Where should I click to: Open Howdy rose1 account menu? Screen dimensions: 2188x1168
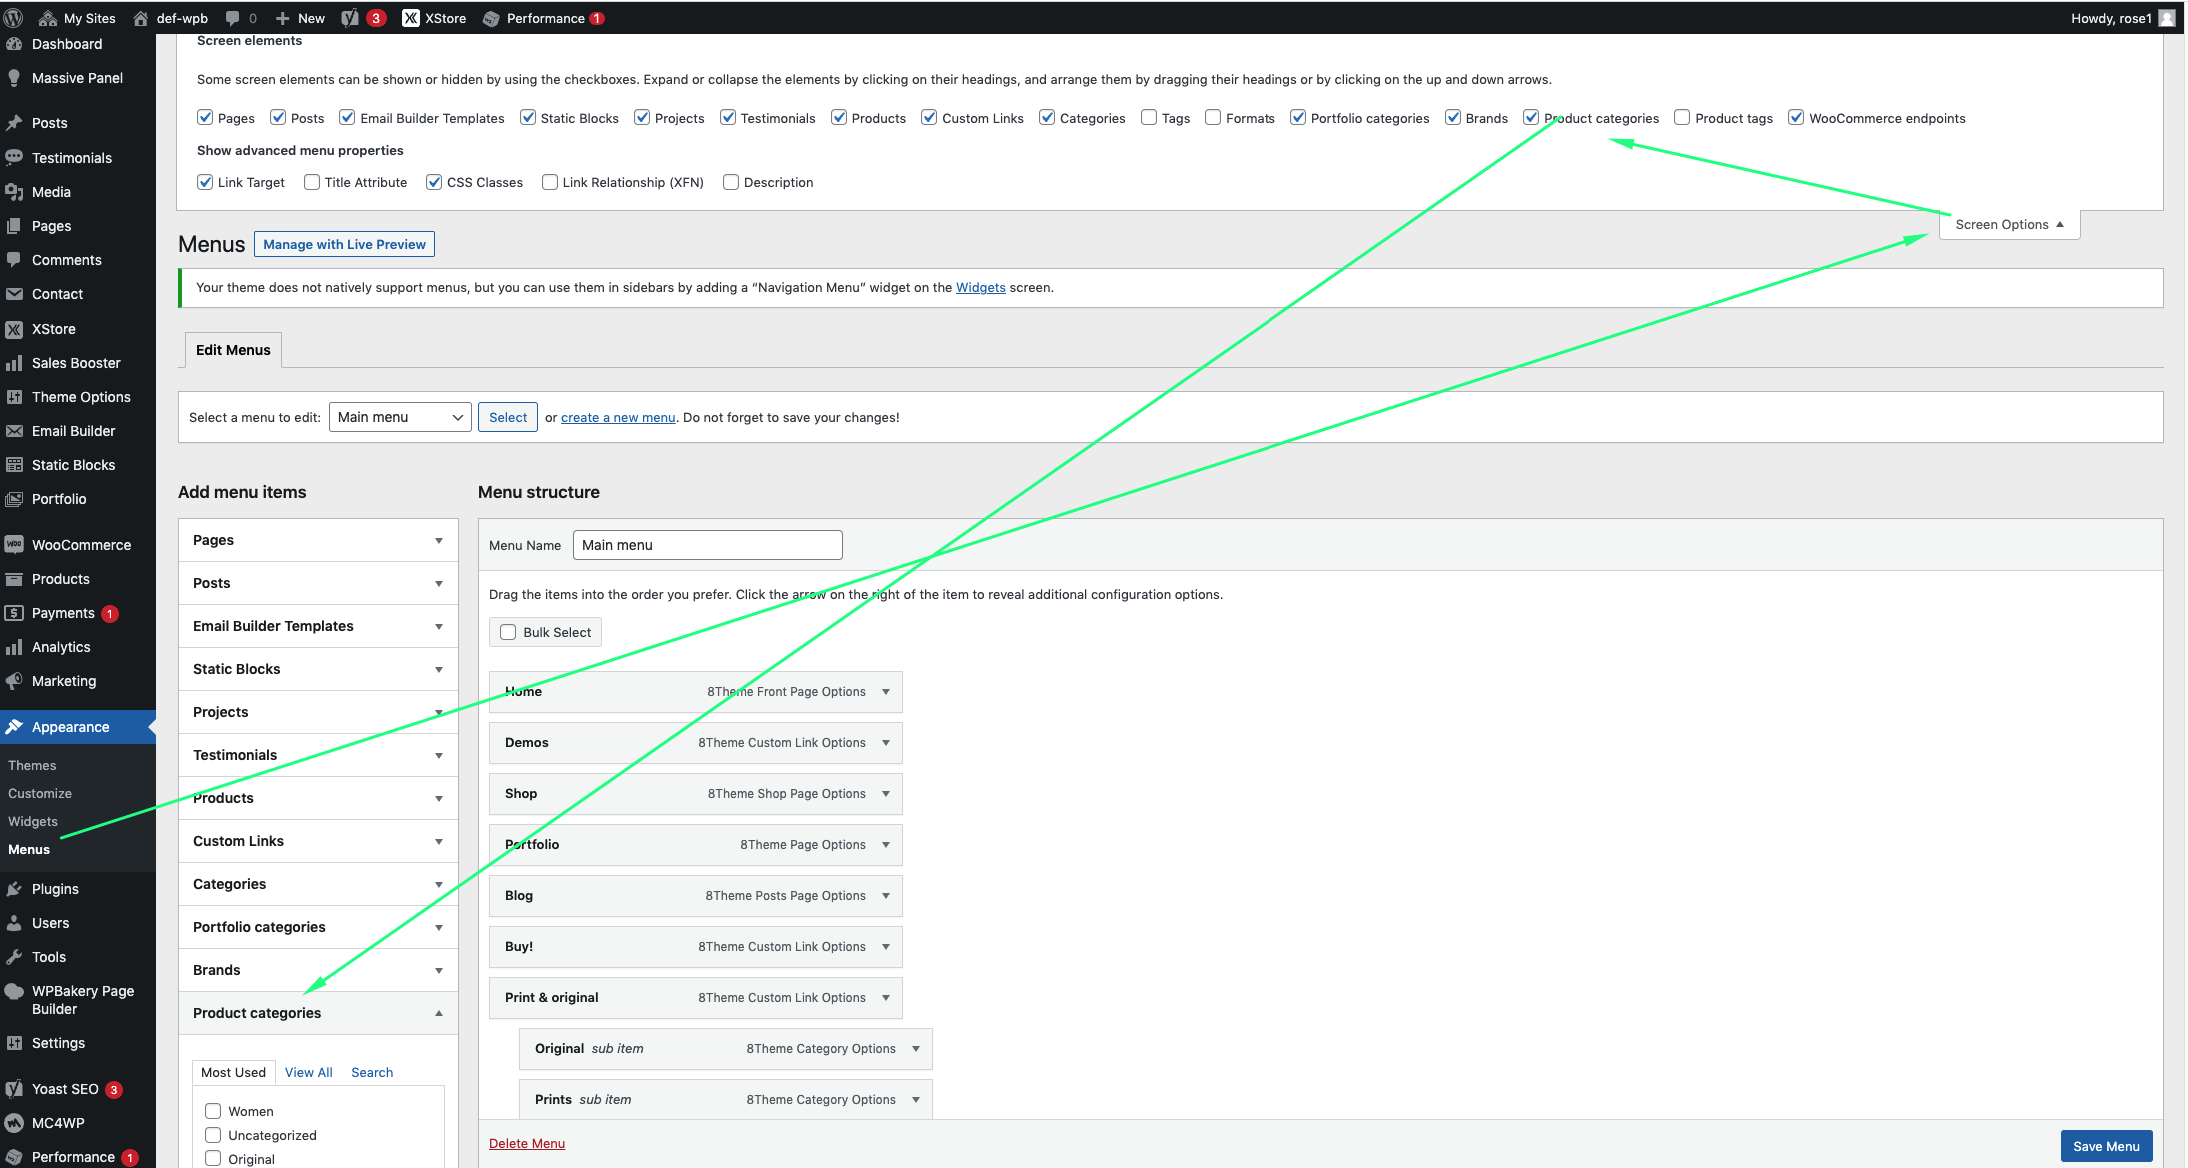[x=2122, y=18]
